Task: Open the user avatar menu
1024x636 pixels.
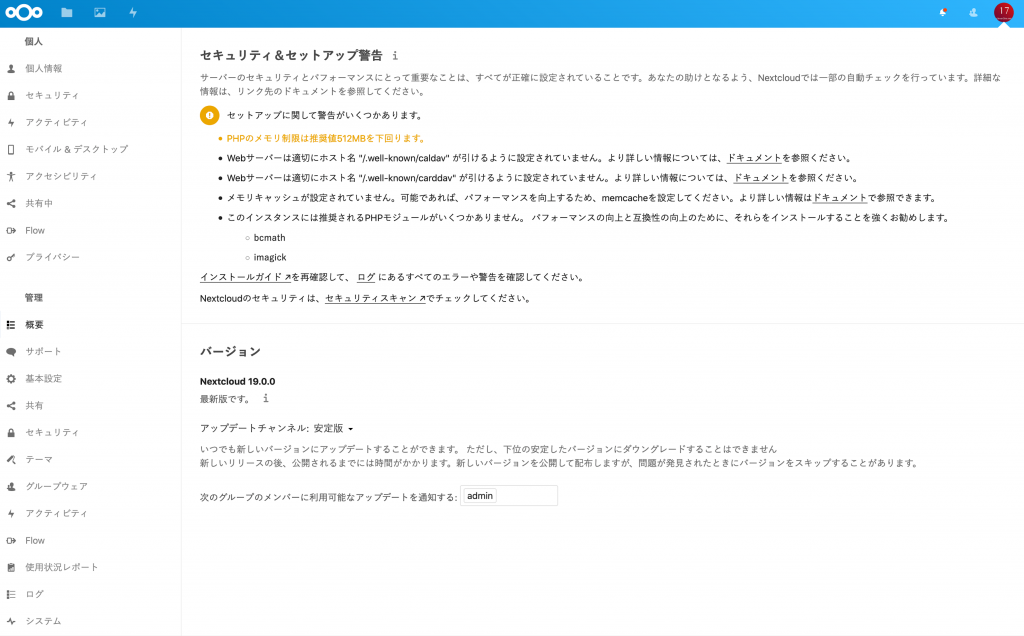Action: coord(1004,12)
